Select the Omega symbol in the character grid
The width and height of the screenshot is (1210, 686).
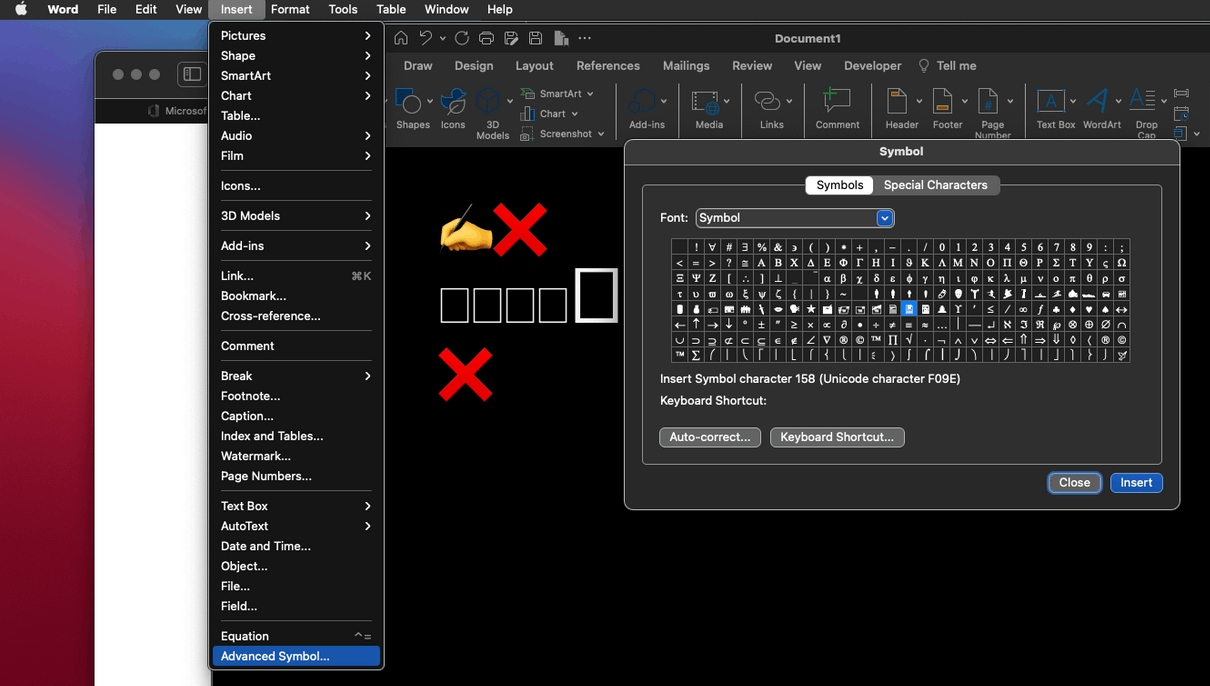coord(1122,263)
